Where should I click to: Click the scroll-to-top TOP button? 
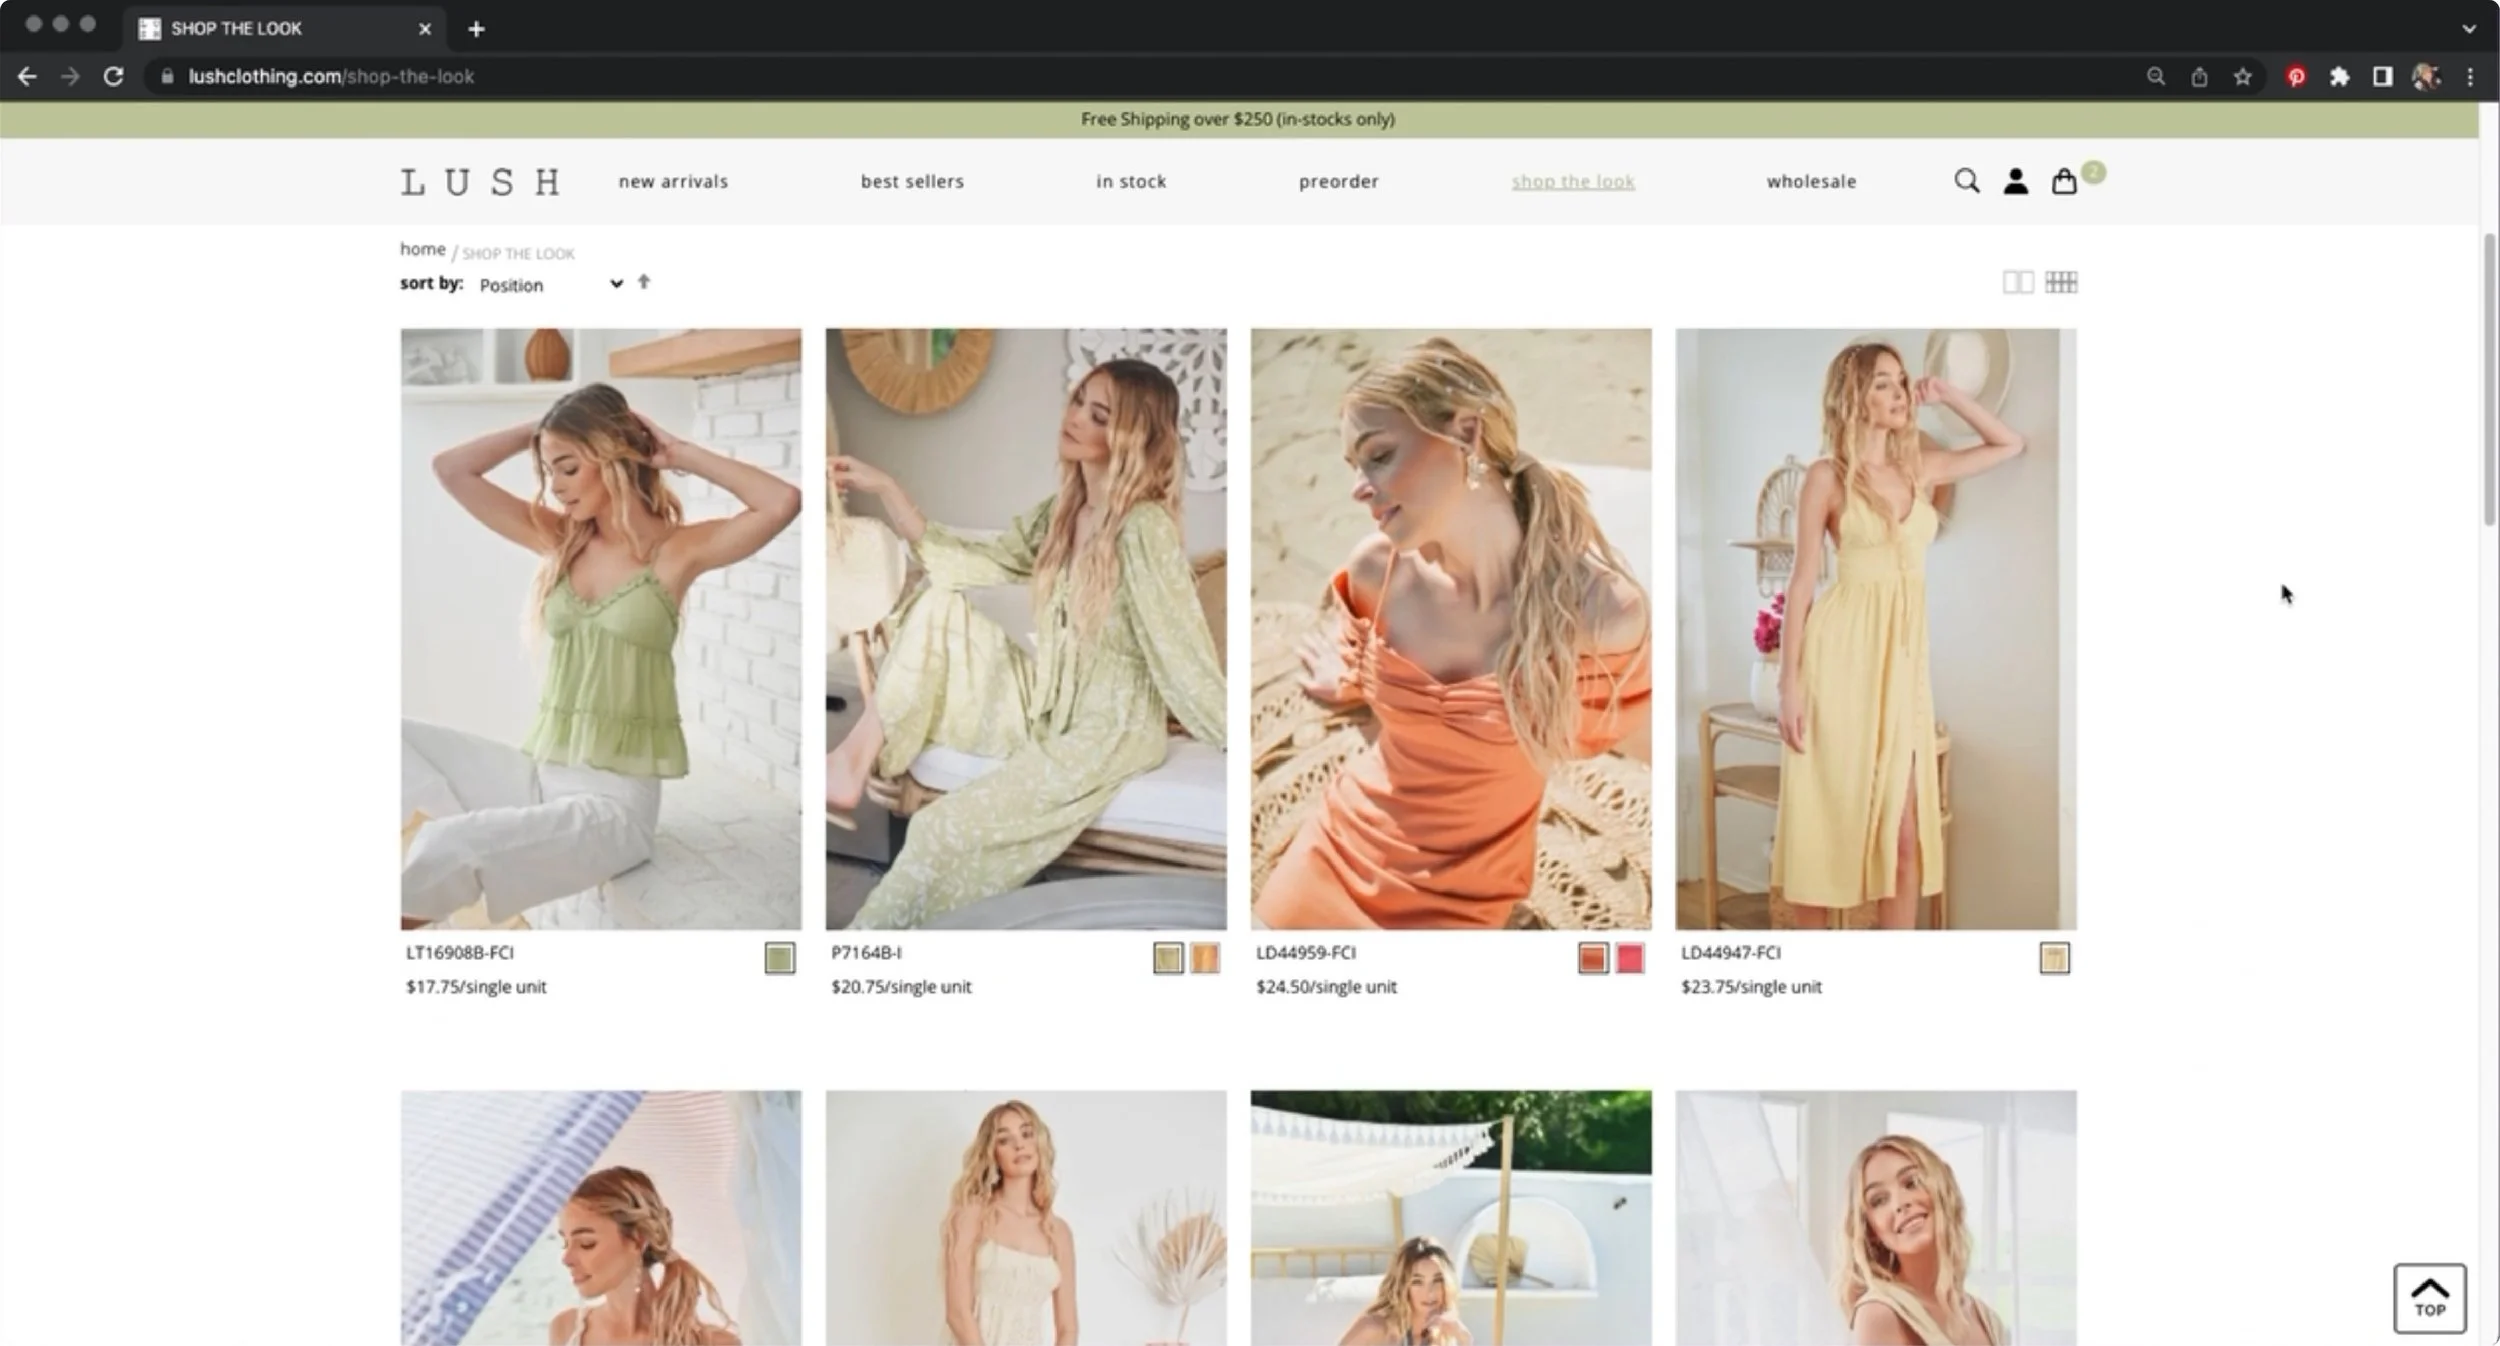[x=2429, y=1297]
